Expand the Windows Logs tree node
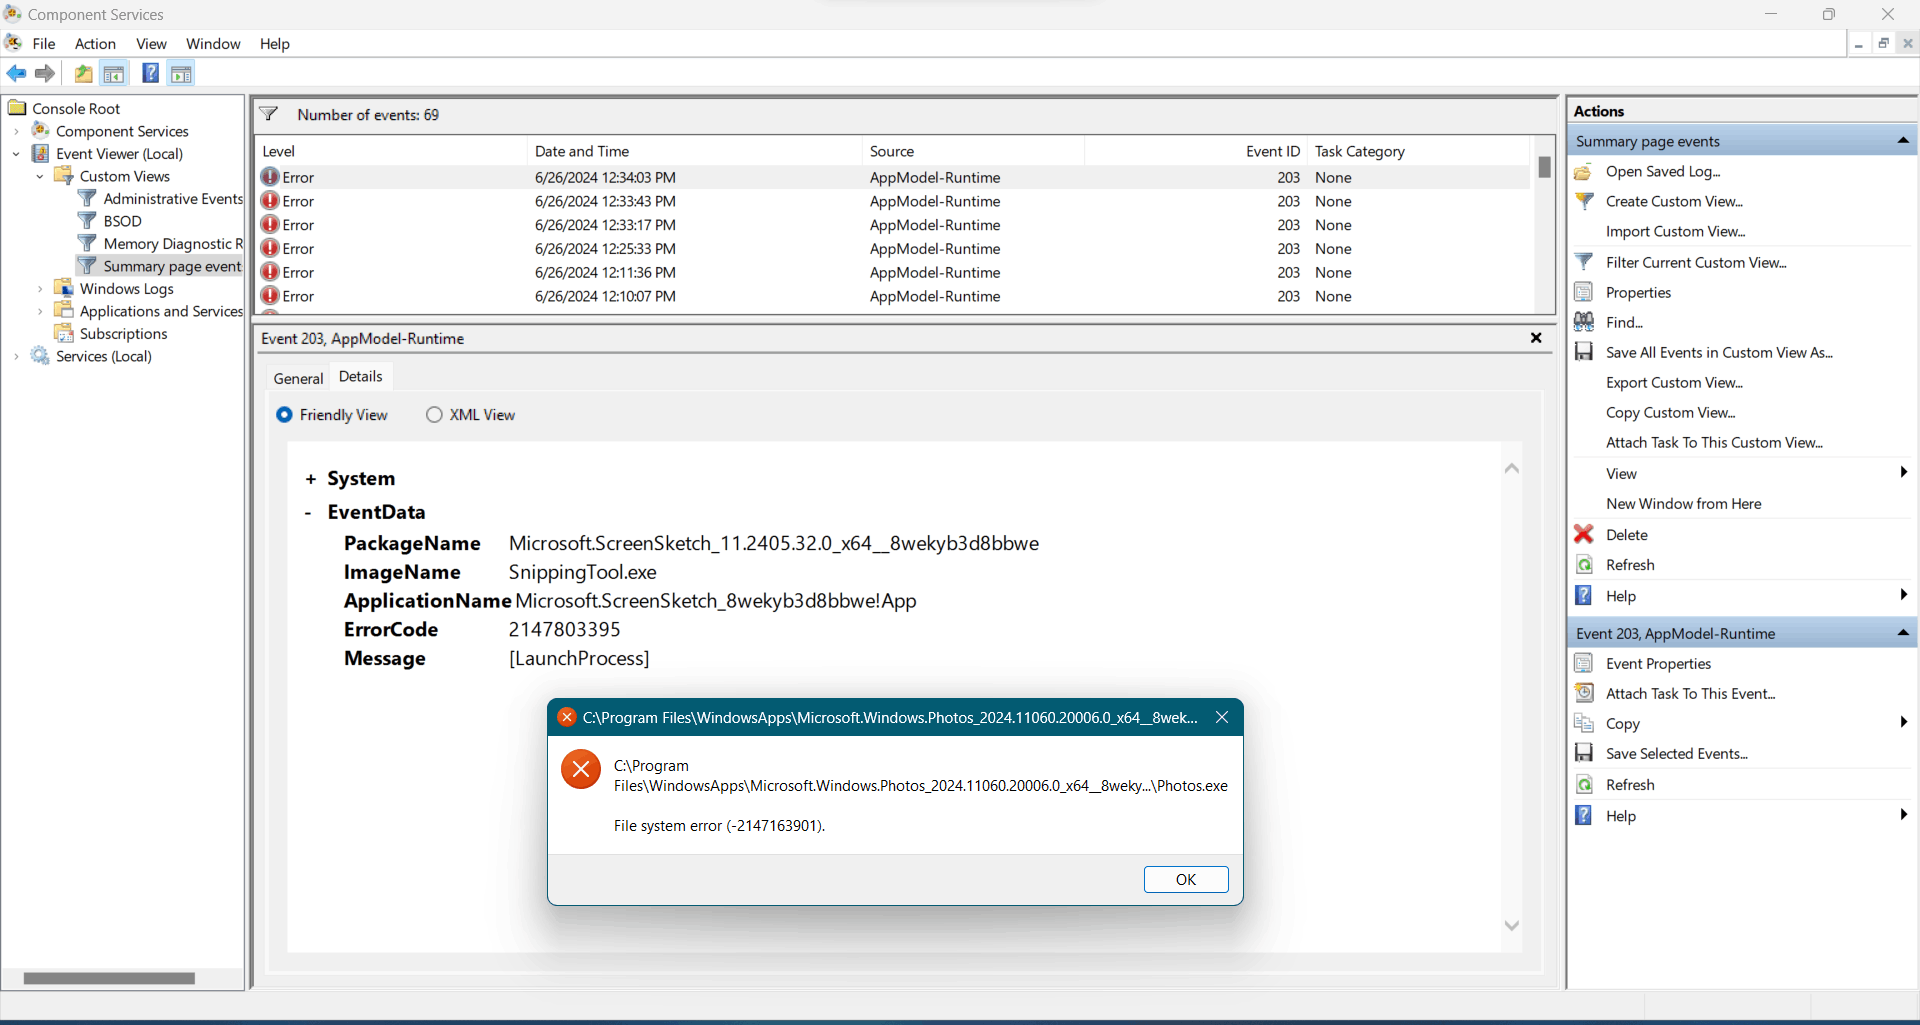 (40, 289)
